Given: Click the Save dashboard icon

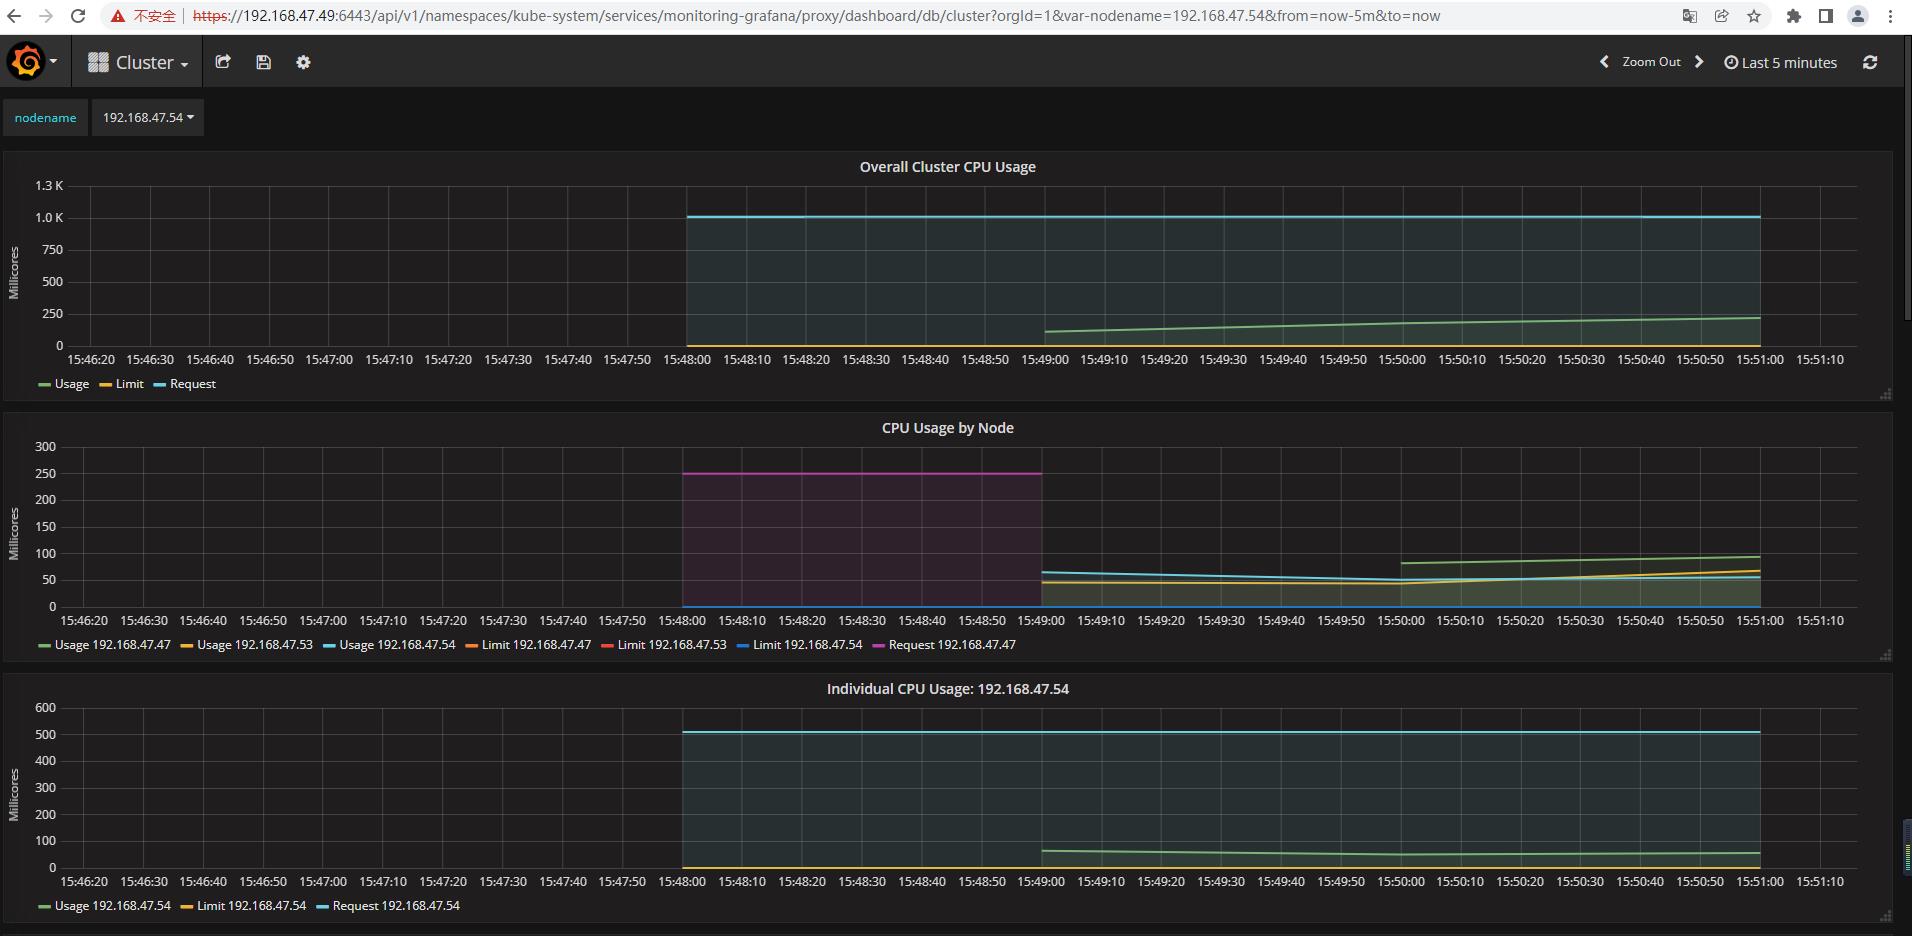Looking at the screenshot, I should point(263,62).
